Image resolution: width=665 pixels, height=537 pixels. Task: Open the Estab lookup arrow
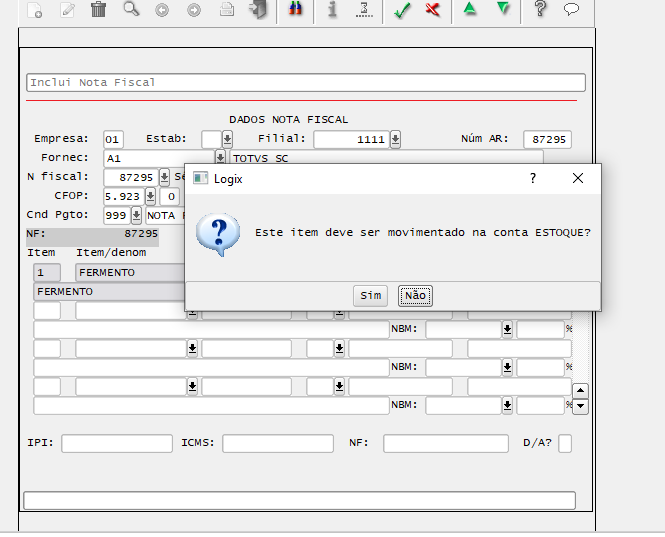point(227,139)
